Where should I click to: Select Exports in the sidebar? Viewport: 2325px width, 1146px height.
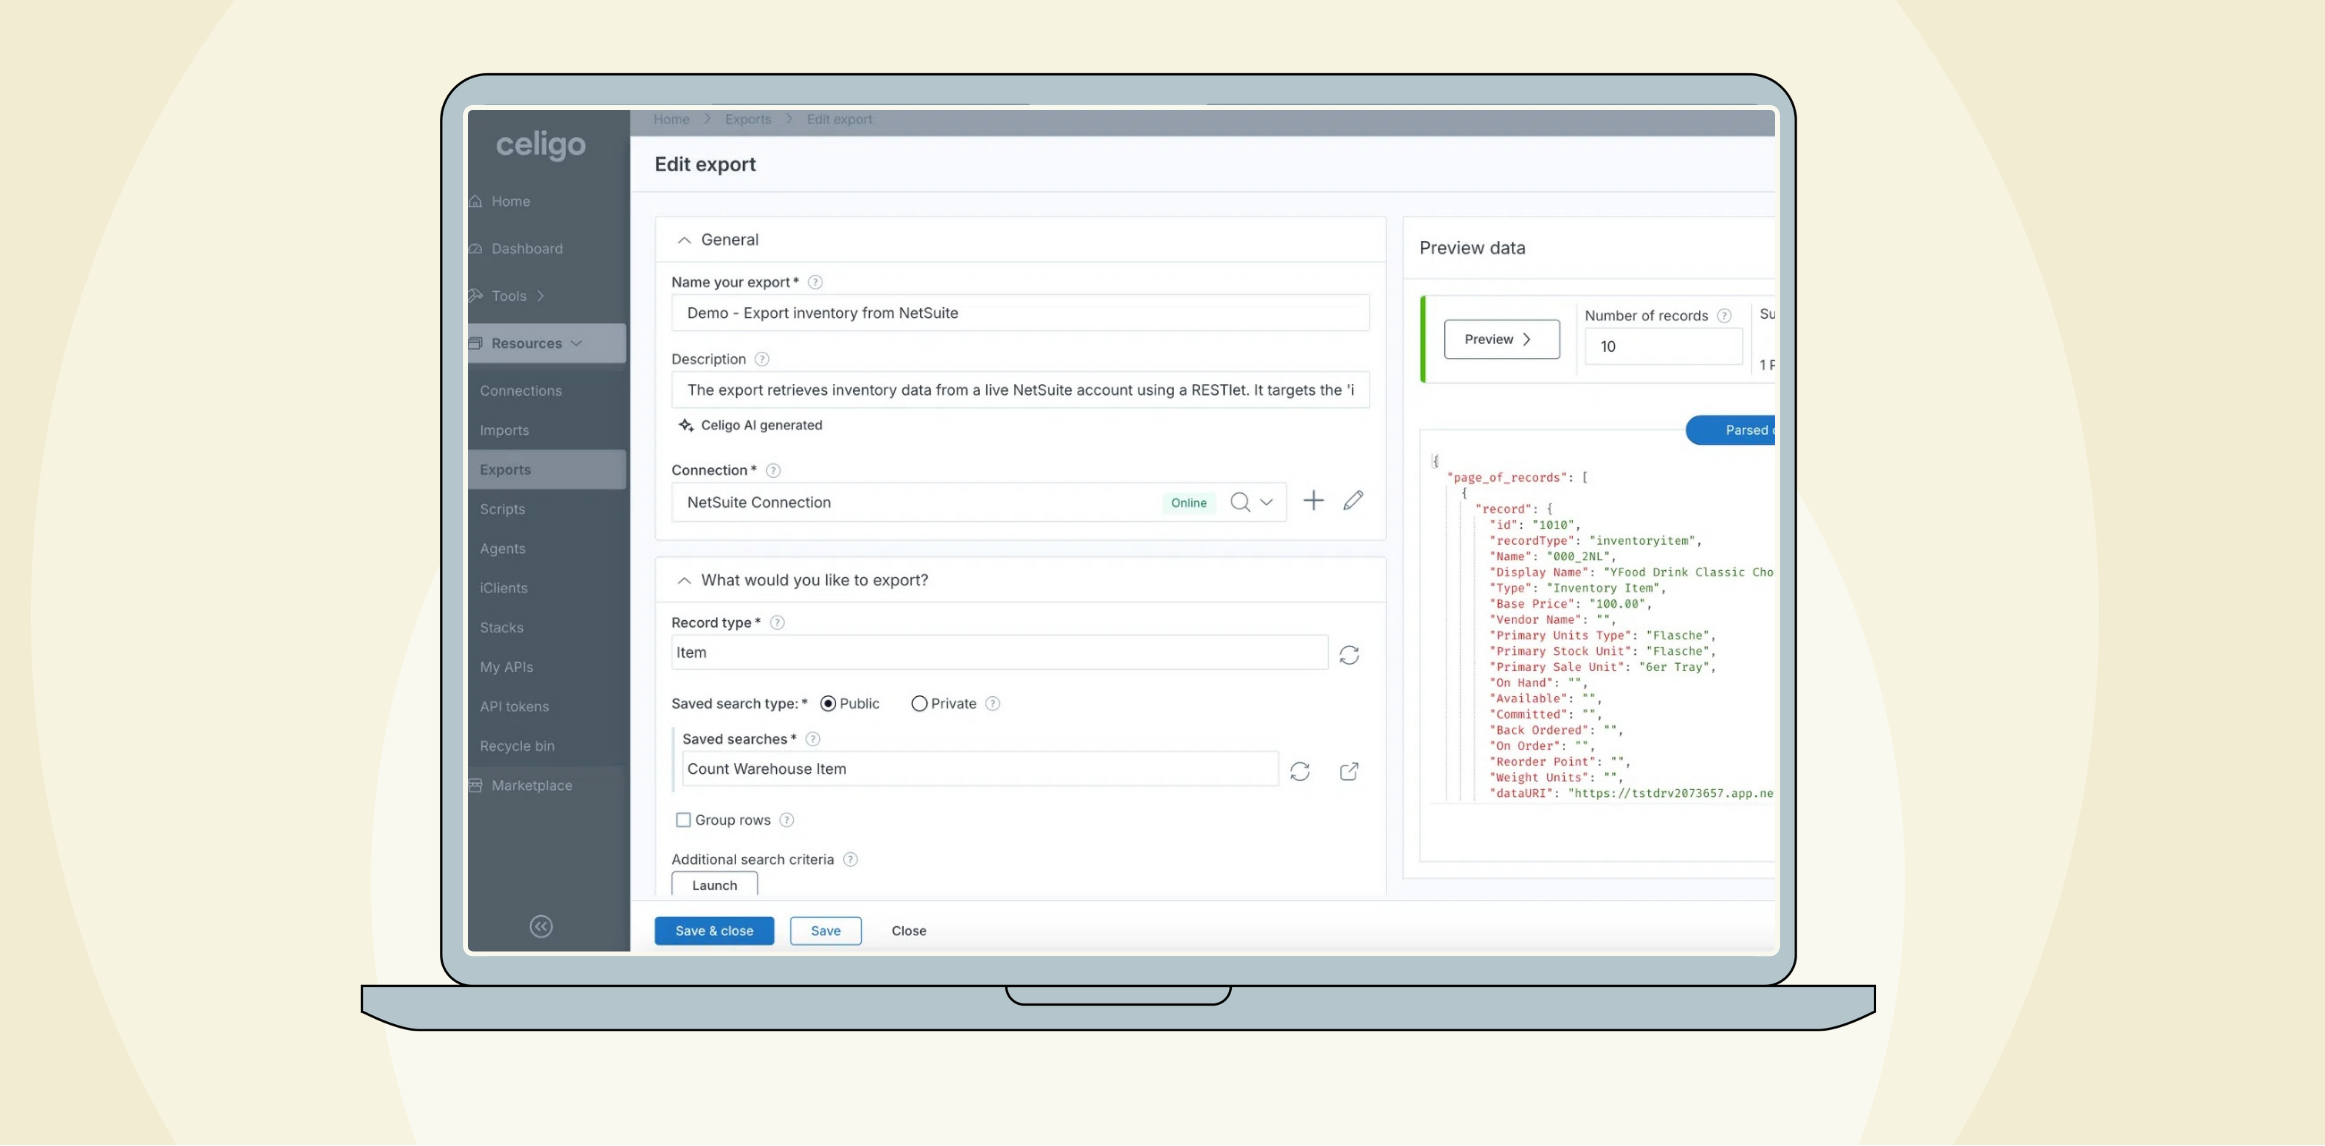[547, 470]
